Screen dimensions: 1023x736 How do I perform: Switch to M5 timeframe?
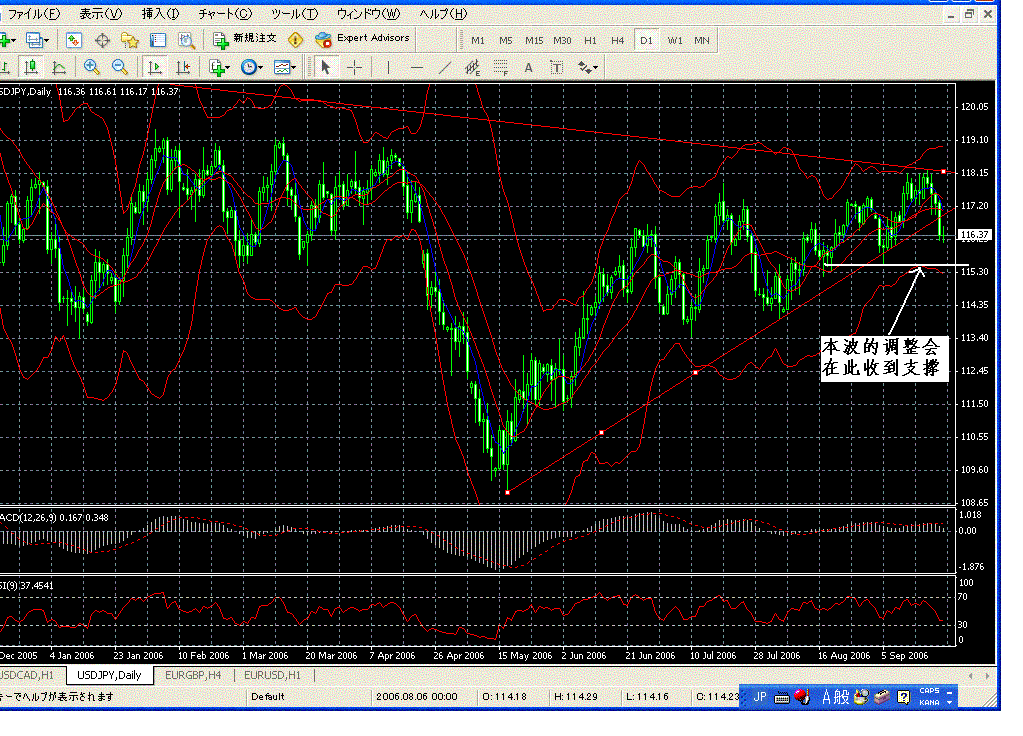pos(506,40)
